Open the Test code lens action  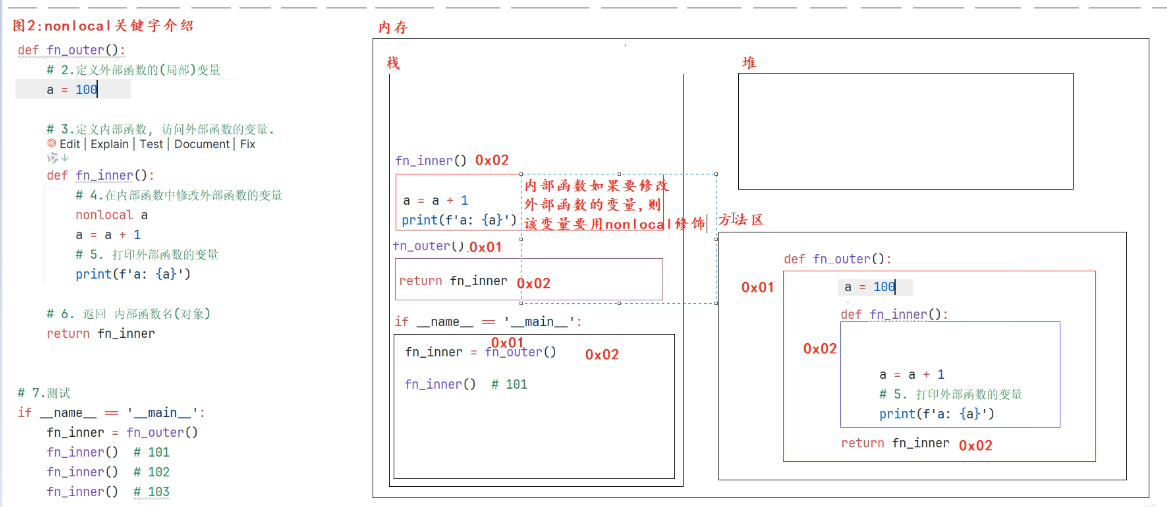point(151,144)
